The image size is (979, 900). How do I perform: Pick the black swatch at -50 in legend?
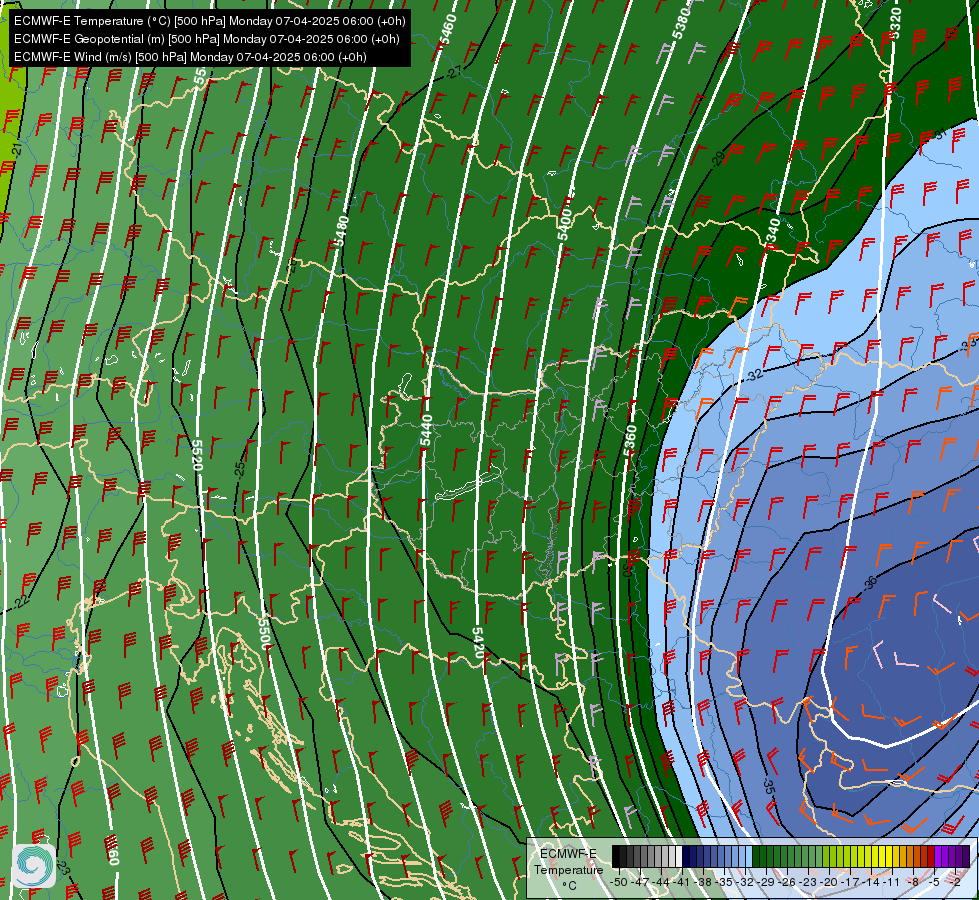pyautogui.click(x=616, y=856)
